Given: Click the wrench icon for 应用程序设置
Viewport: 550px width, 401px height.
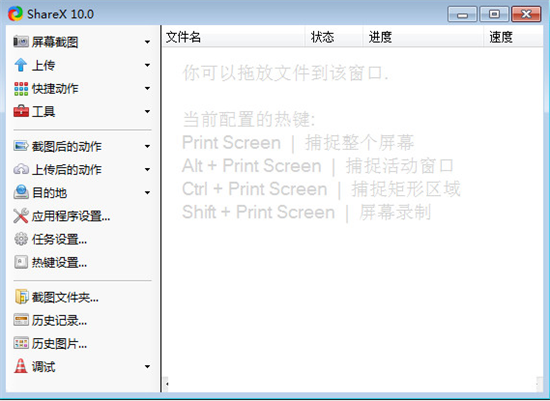Looking at the screenshot, I should point(21,216).
